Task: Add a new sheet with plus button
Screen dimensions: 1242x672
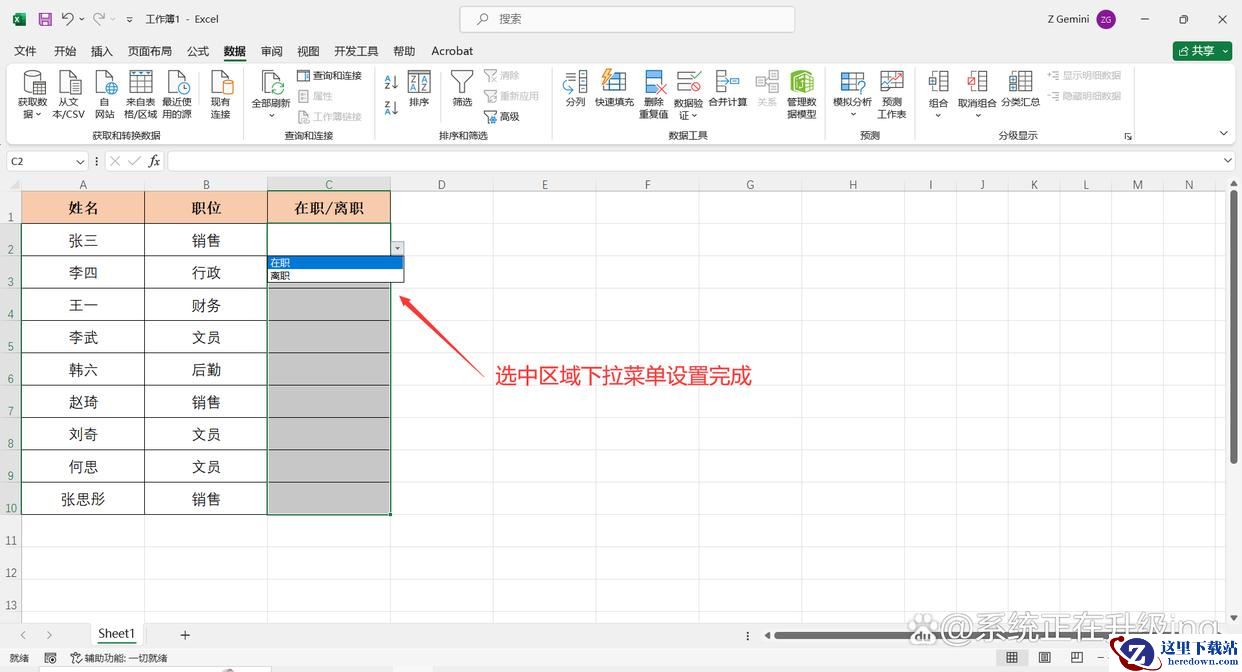Action: coord(185,635)
